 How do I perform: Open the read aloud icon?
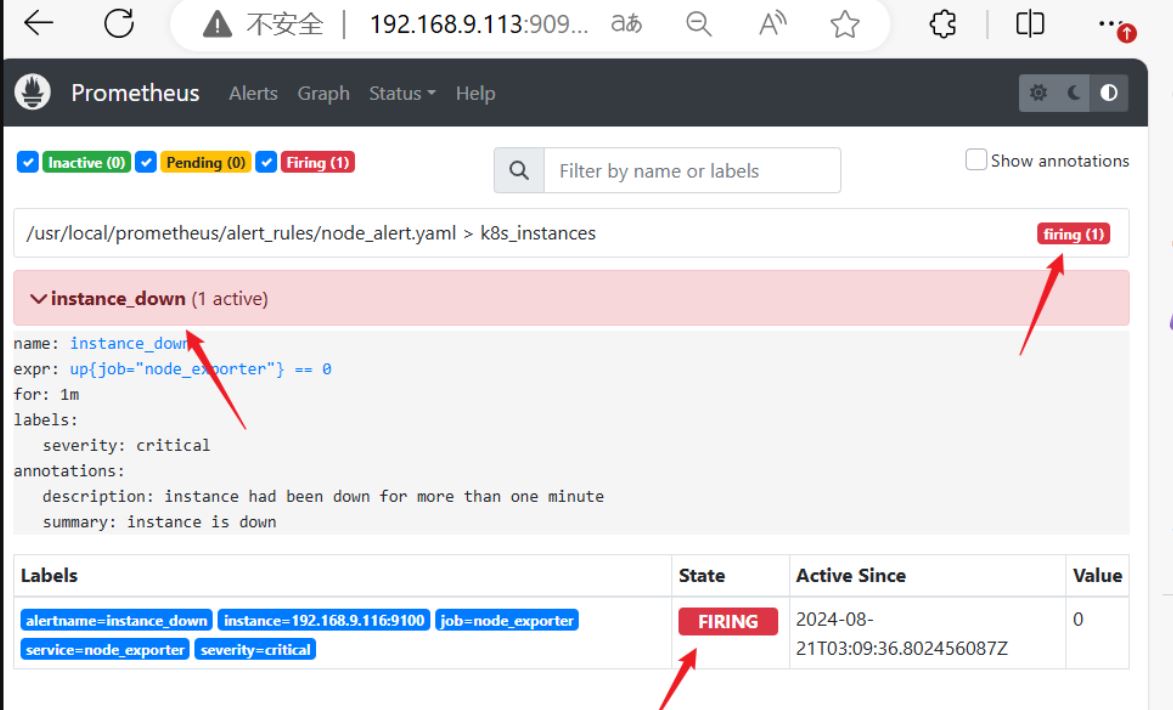click(772, 24)
